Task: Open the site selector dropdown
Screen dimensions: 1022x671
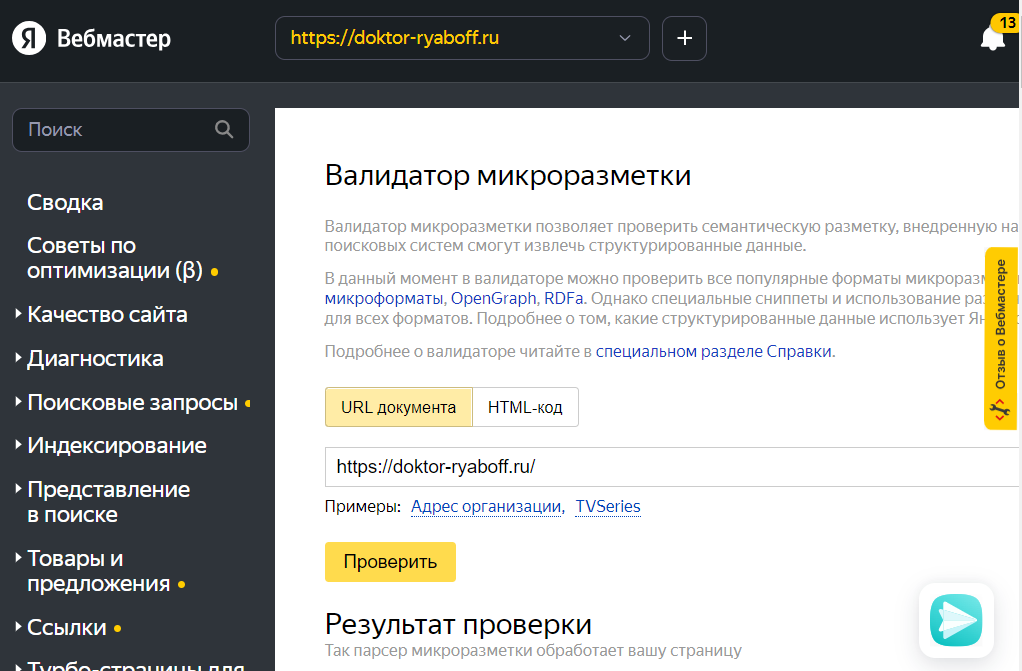Action: (462, 39)
